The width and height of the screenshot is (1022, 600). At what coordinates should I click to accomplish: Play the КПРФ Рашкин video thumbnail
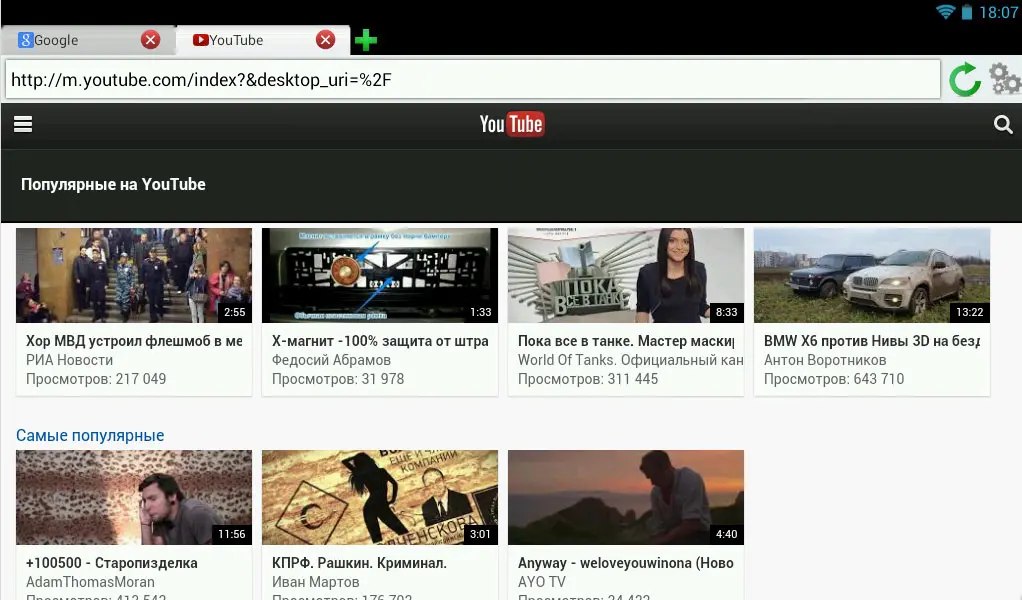[x=380, y=497]
